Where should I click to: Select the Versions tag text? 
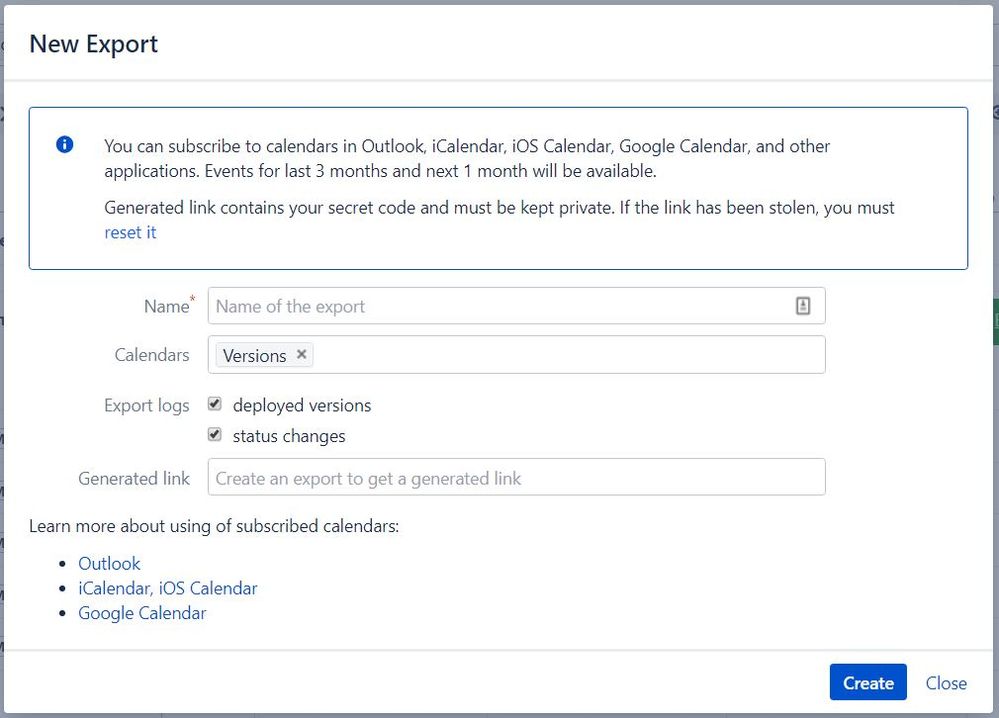254,355
